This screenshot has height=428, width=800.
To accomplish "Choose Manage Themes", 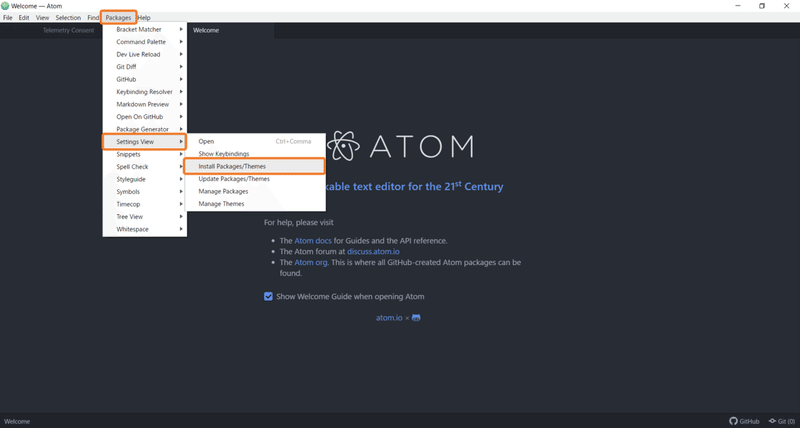I will point(255,204).
